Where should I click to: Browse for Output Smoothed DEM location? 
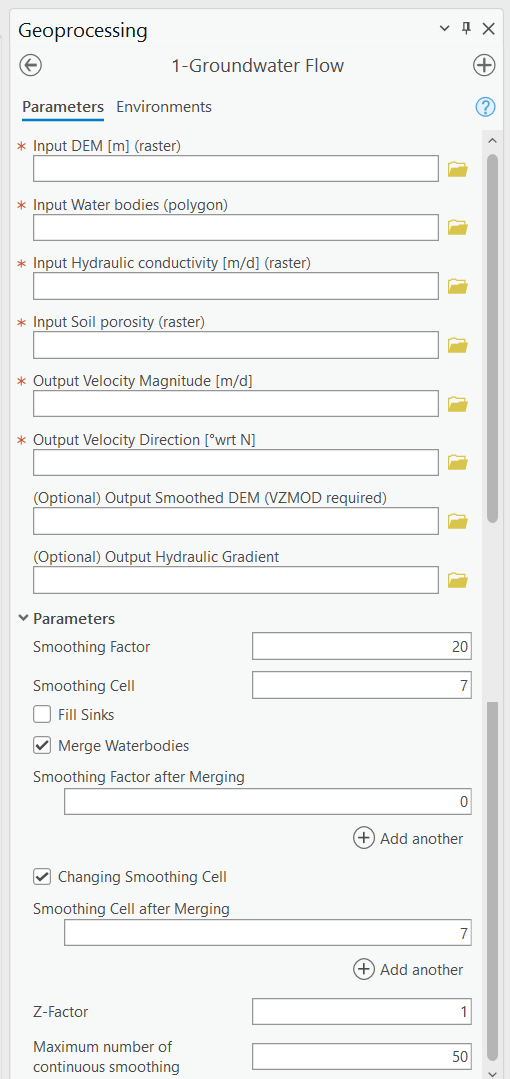[x=458, y=521]
